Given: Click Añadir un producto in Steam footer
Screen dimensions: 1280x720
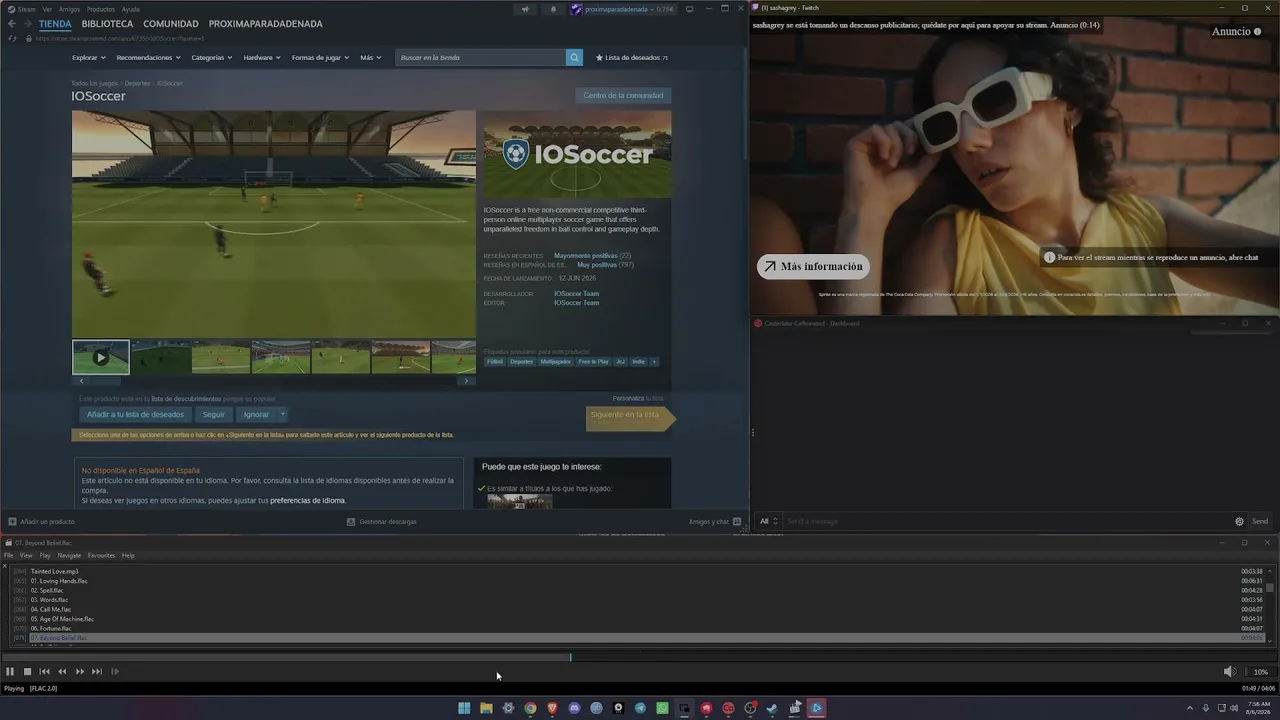Looking at the screenshot, I should click(x=42, y=522).
